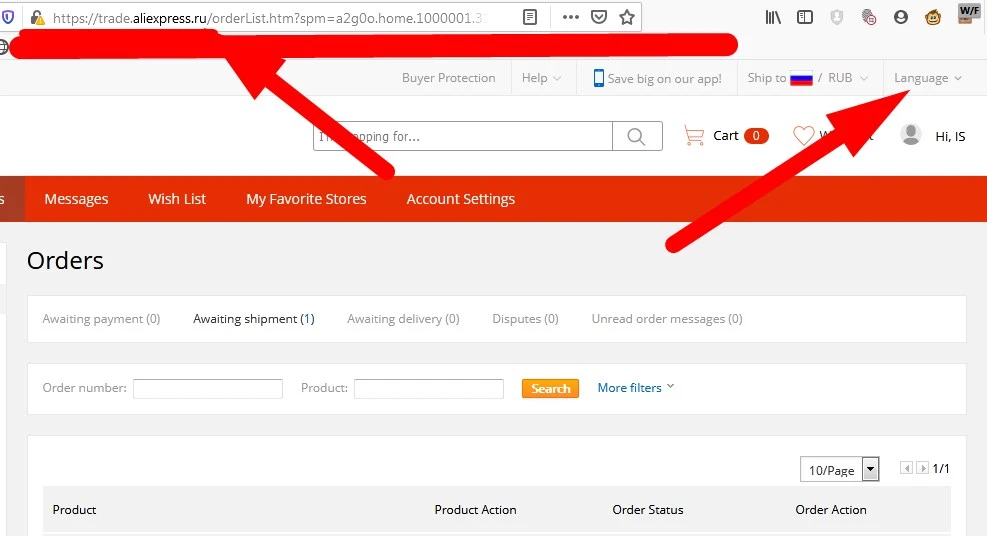Click the 1/1 page indicator
The image size is (987, 536).
[x=941, y=468]
